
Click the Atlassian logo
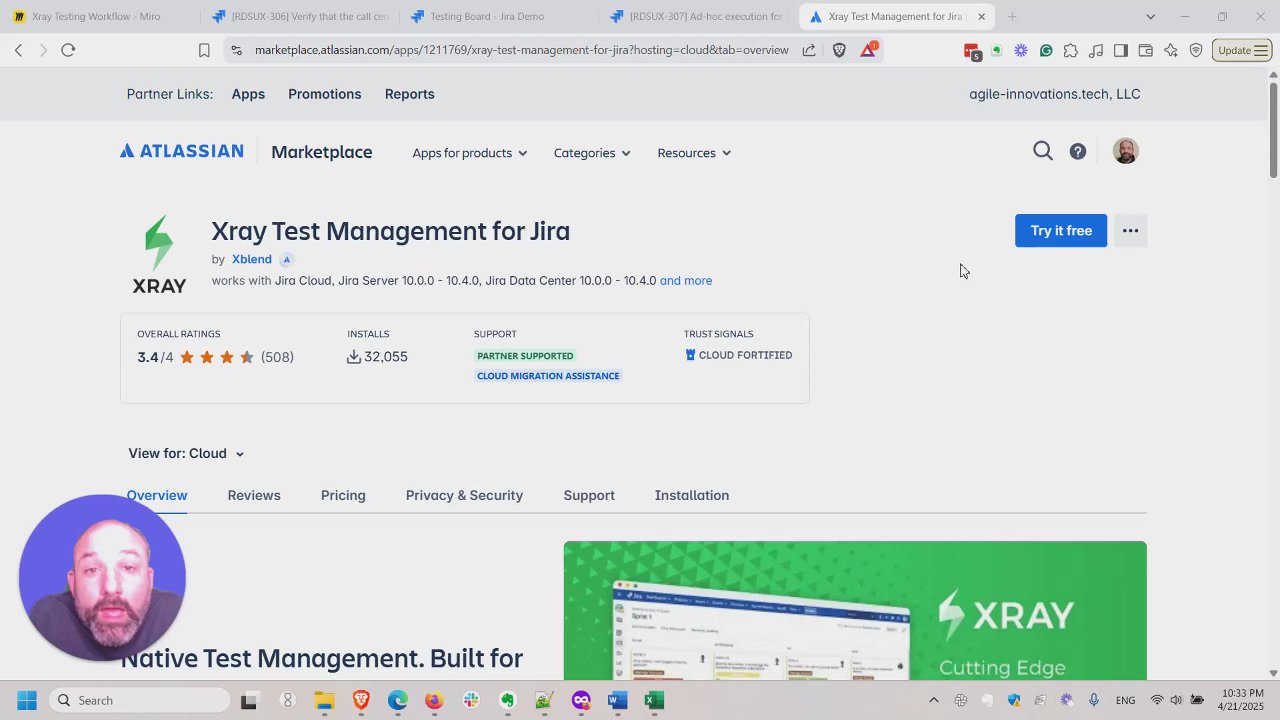click(x=182, y=151)
